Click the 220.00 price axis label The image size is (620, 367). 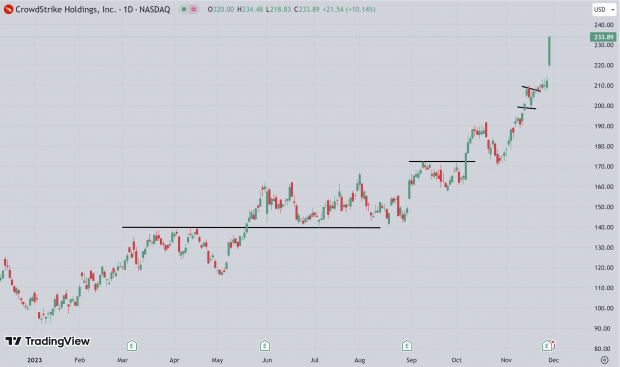tap(604, 65)
